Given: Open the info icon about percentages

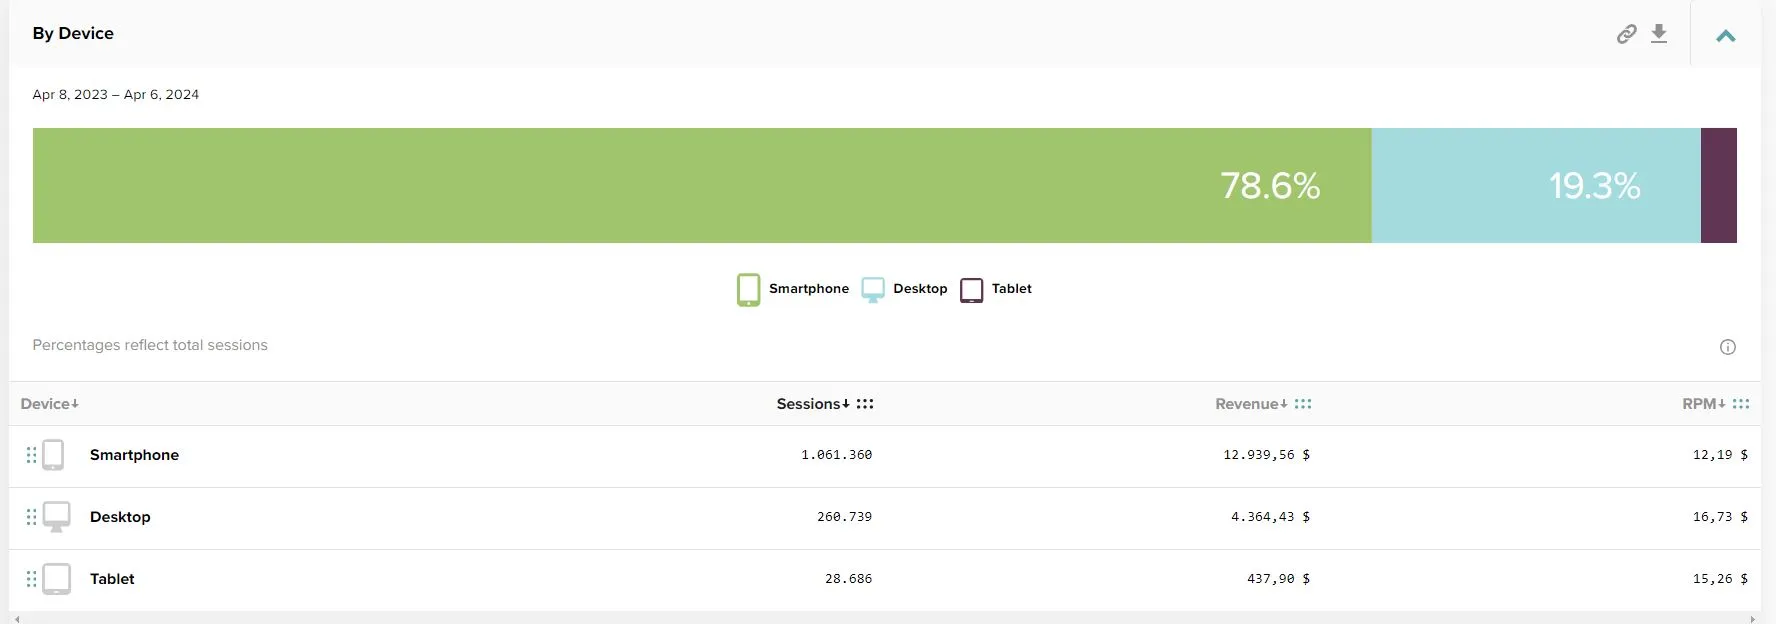Looking at the screenshot, I should click(x=1727, y=347).
